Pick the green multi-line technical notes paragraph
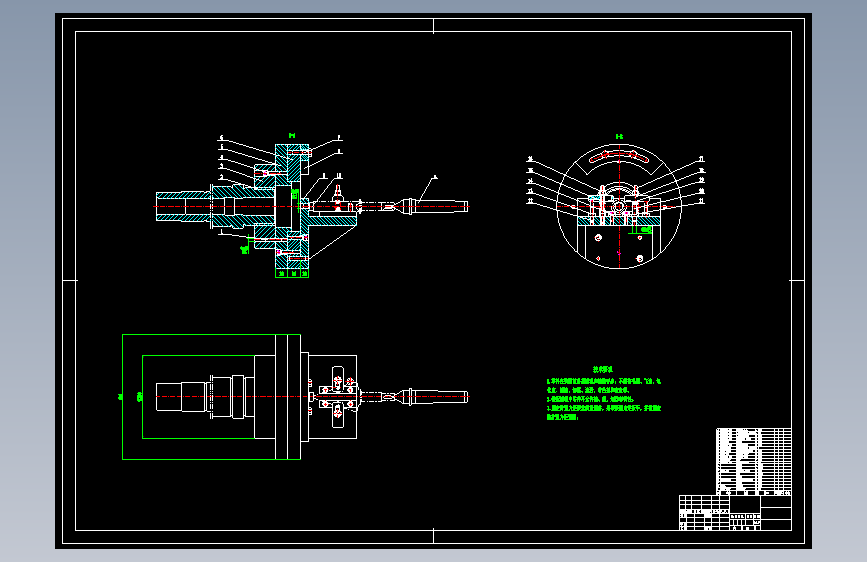867x562 pixels. pos(604,399)
